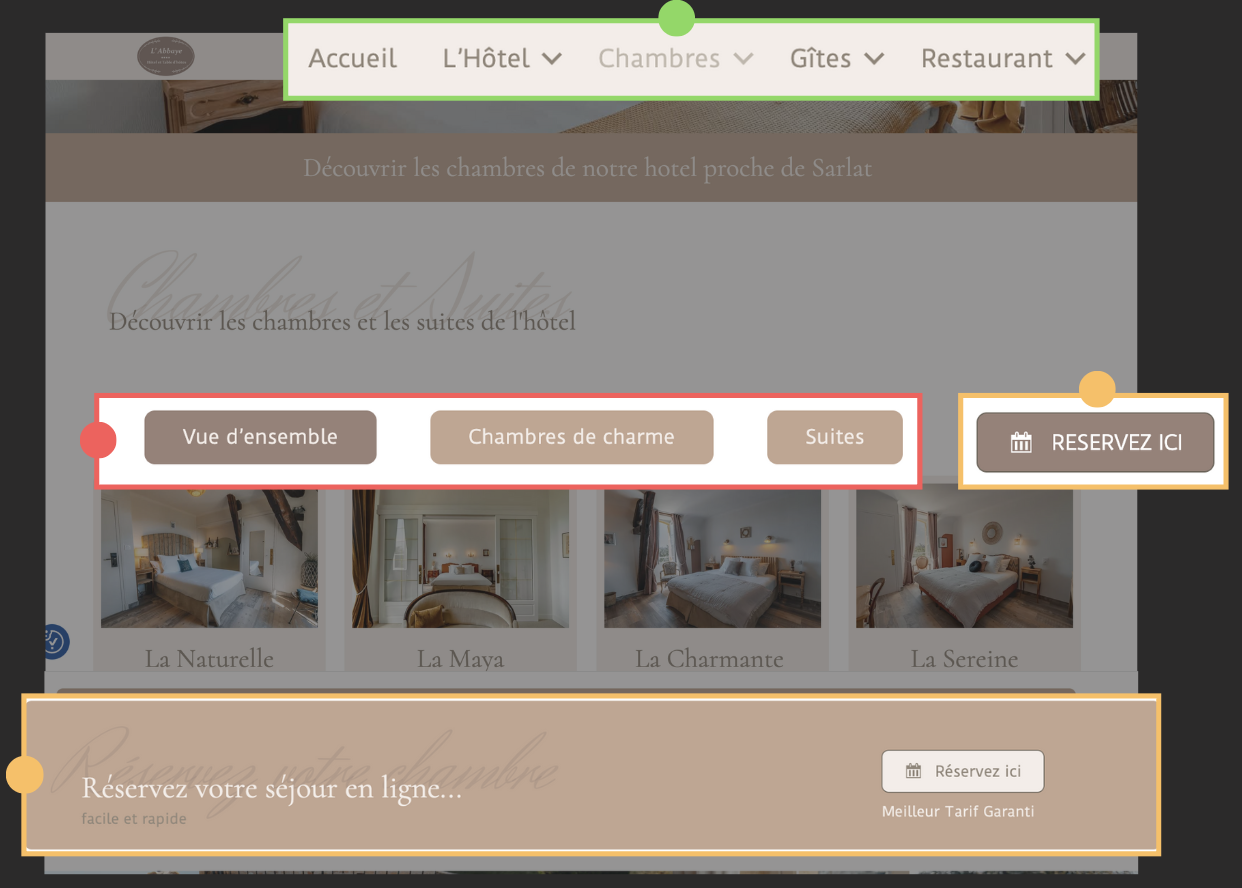Screen dimensions: 1242x888
Task: Switch to Chambres de charme filter
Action: pyautogui.click(x=571, y=437)
